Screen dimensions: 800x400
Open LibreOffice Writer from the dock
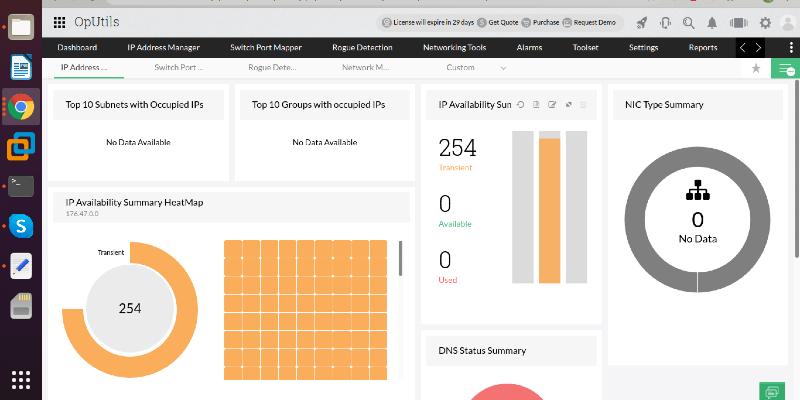pos(21,67)
